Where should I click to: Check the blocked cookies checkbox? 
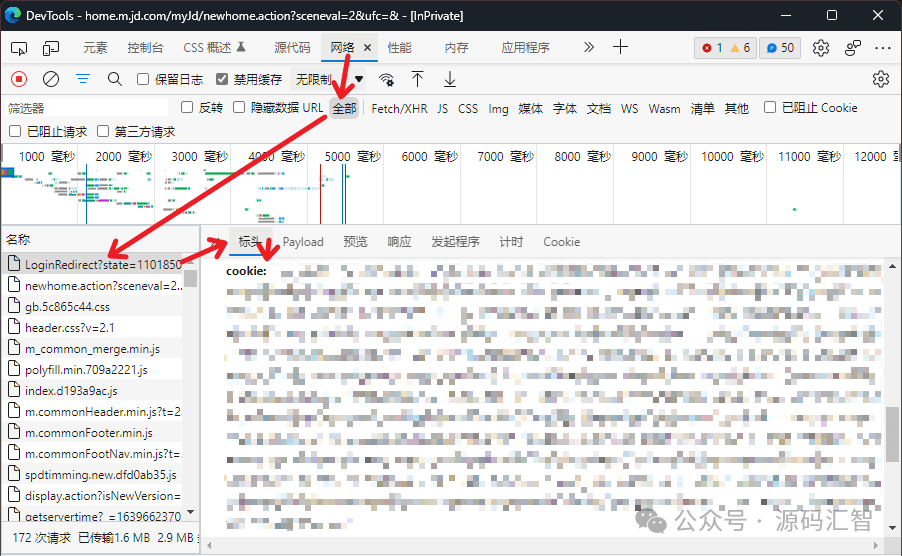coord(770,107)
